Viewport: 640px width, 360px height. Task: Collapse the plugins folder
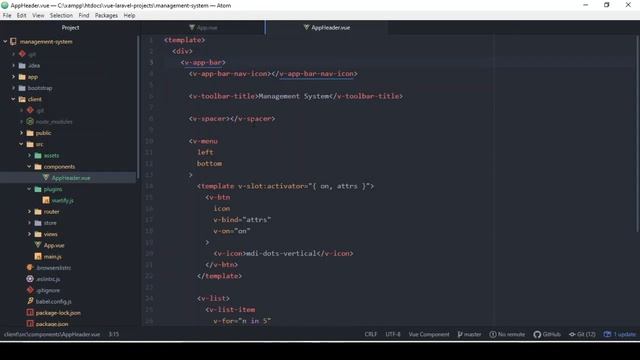coord(29,189)
